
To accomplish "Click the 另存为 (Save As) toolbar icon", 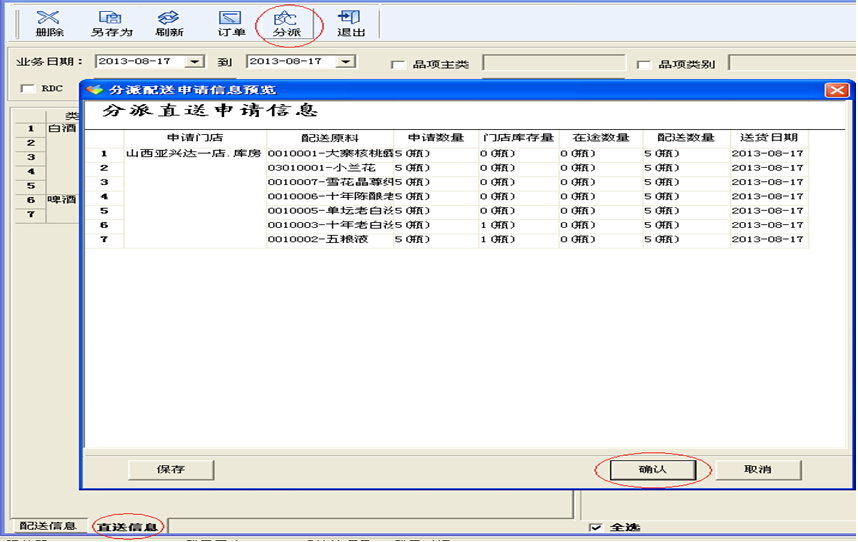I will tap(111, 23).
